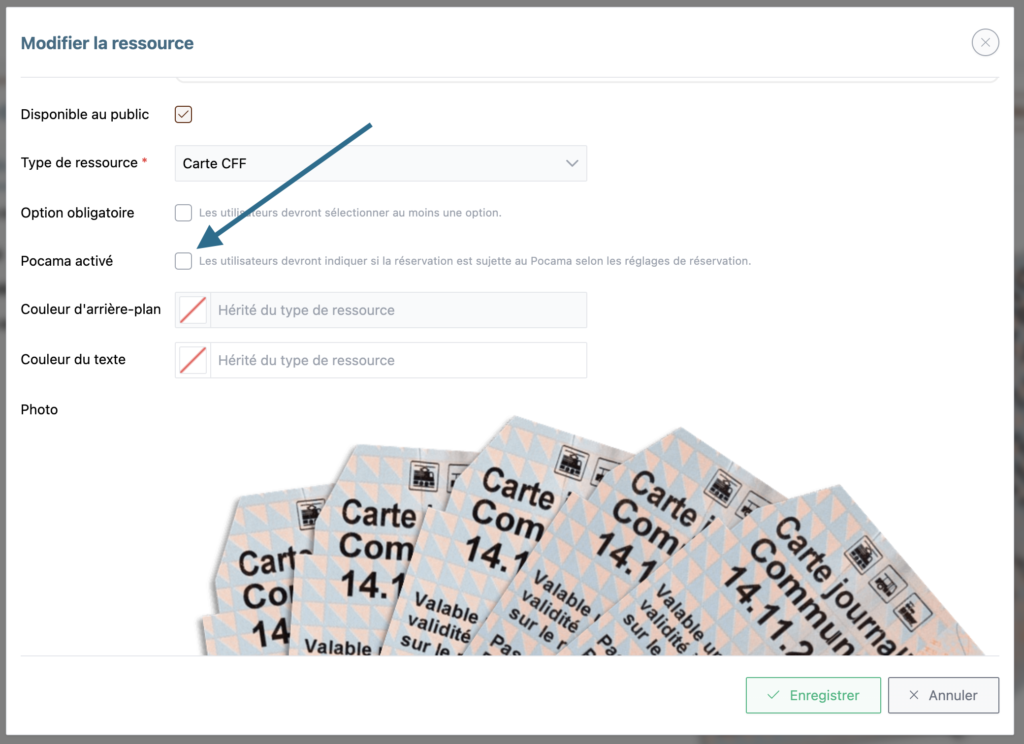
Task: Cancel edits with Annuler button
Action: 943,695
